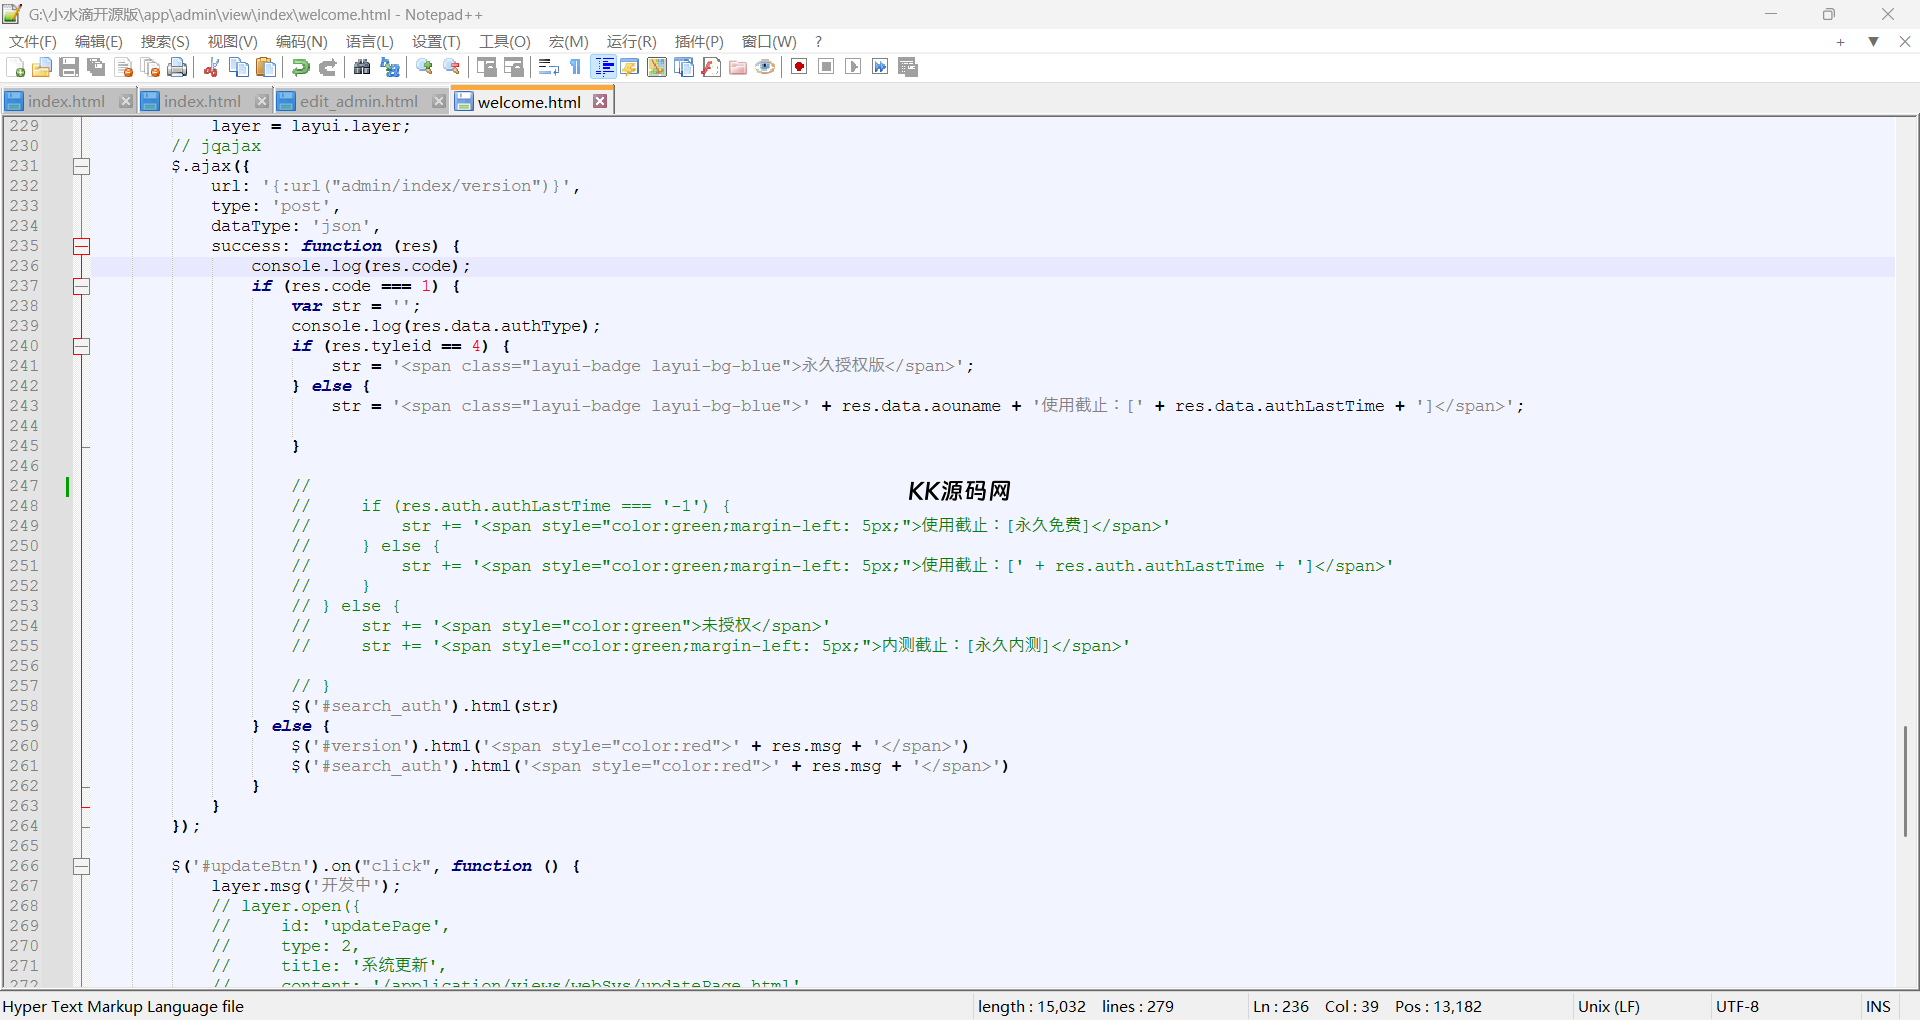Viewport: 1920px width, 1020px height.
Task: Click the Undo arrow icon
Action: tap(300, 67)
